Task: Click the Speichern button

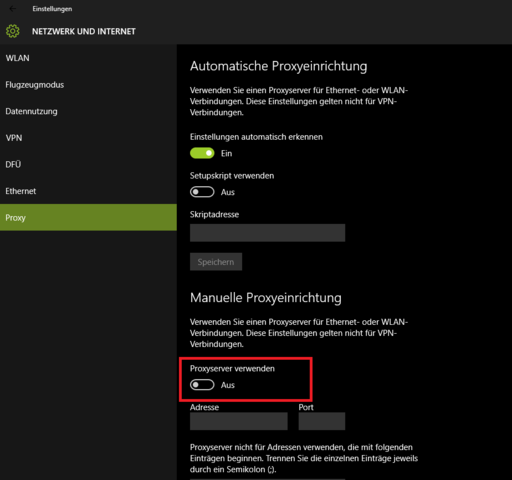Action: point(216,262)
